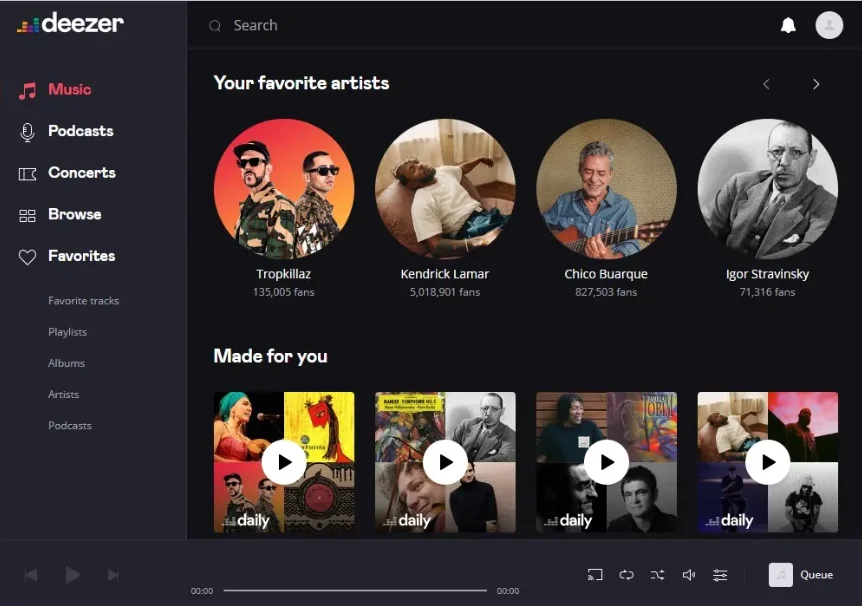Play the daily mix with Mahler Symphony cover
This screenshot has height=607, width=862.
point(445,462)
